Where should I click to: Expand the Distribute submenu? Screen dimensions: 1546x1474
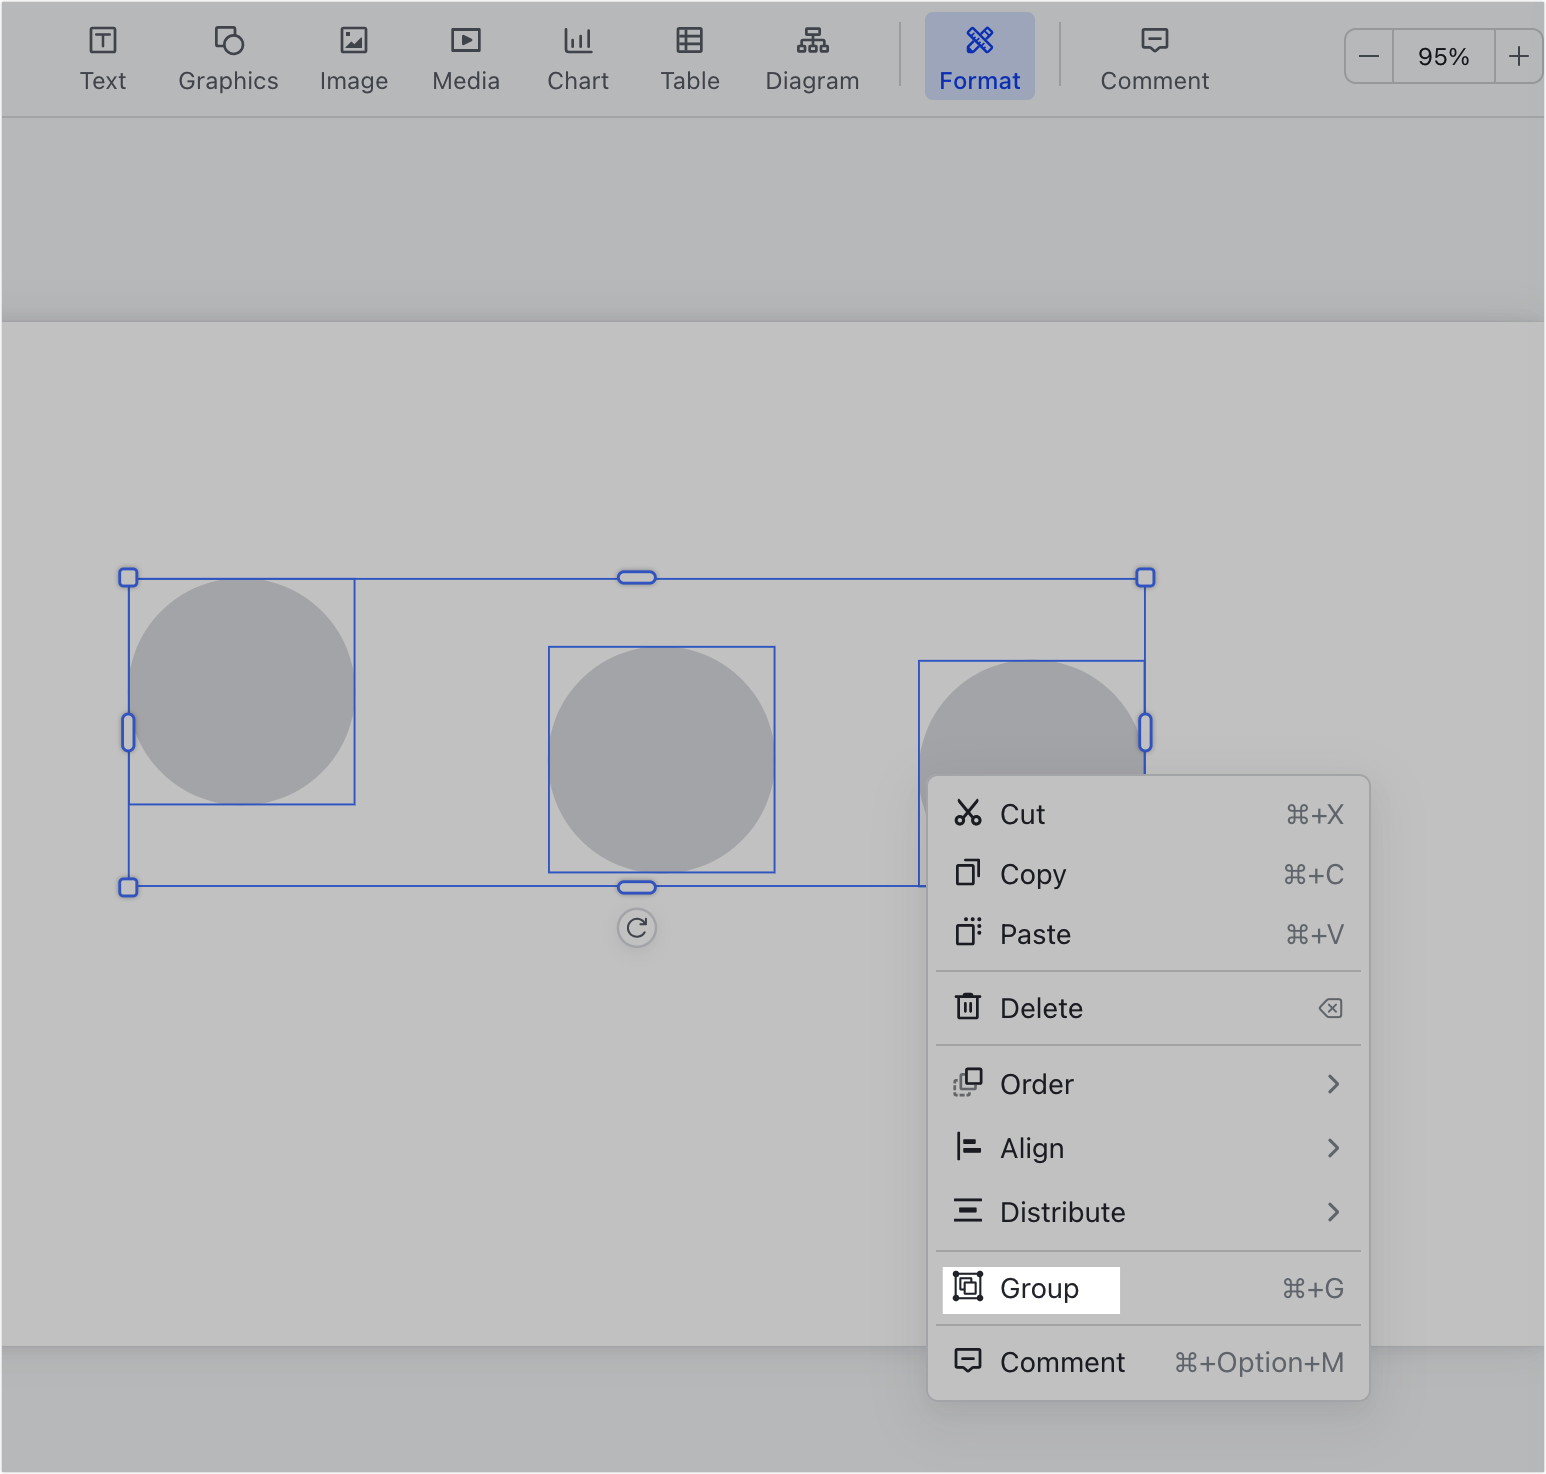pos(1063,1212)
